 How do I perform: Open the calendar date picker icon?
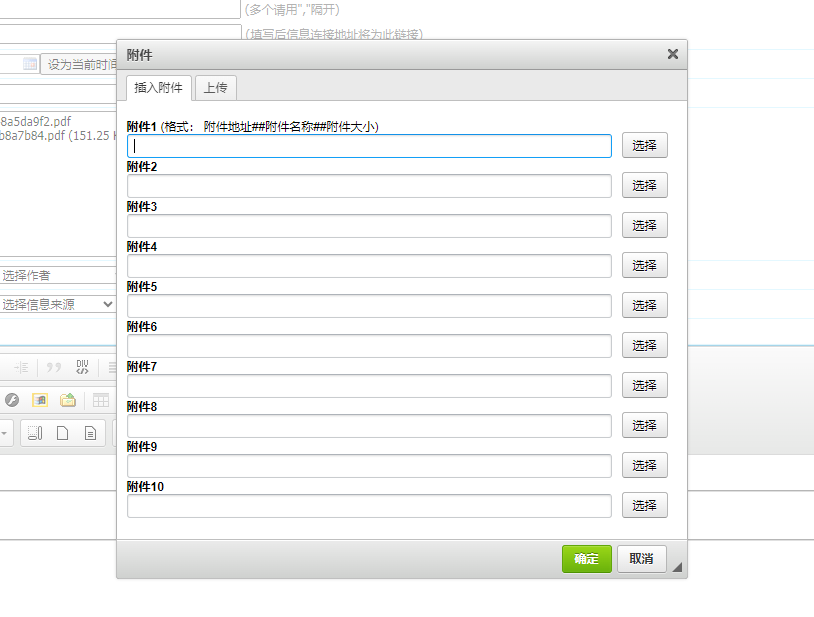(30, 64)
